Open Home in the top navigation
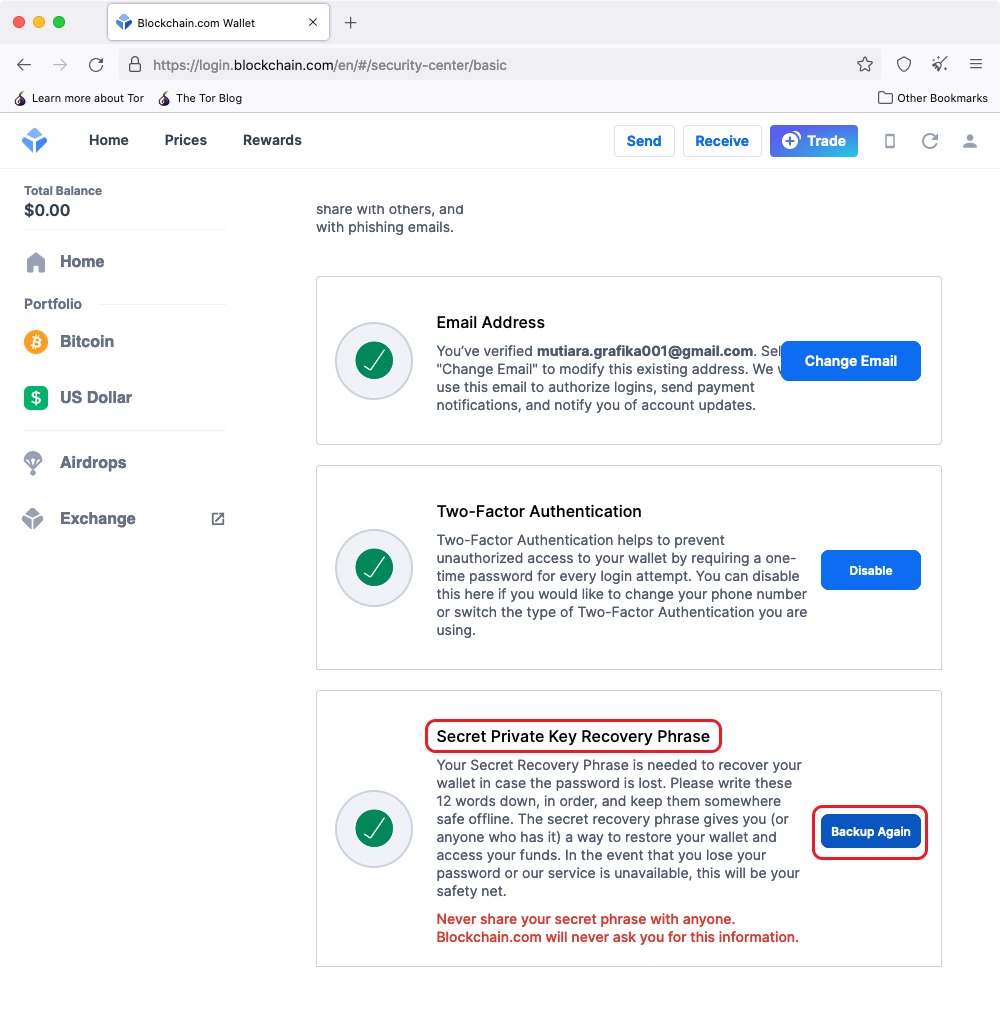Viewport: 1000px width, 1013px height. tap(109, 140)
